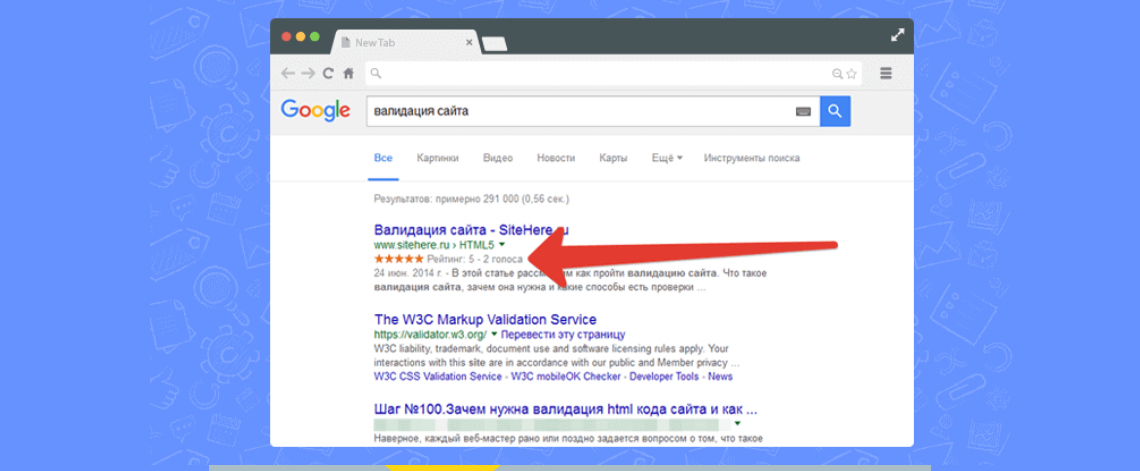The height and width of the screenshot is (471, 1140).
Task: Open Инструменты поиска
Action: pos(752,158)
